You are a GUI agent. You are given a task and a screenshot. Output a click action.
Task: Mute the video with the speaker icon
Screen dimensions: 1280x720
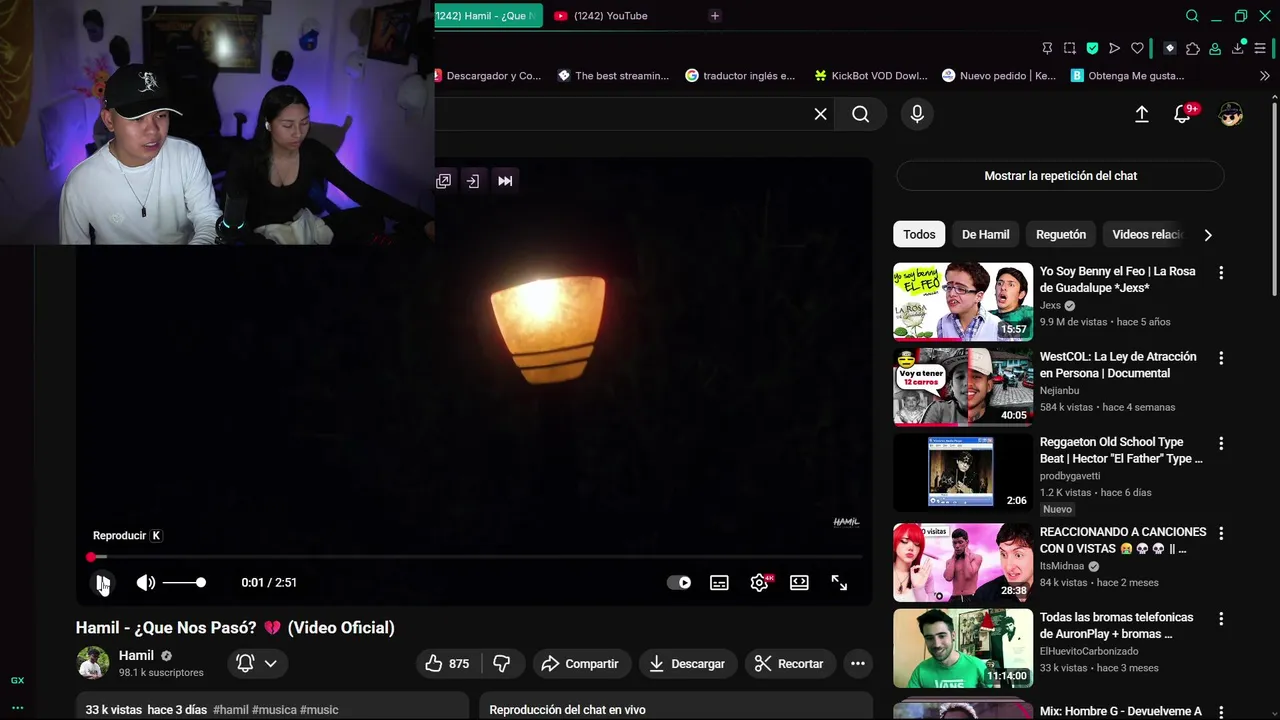click(146, 583)
